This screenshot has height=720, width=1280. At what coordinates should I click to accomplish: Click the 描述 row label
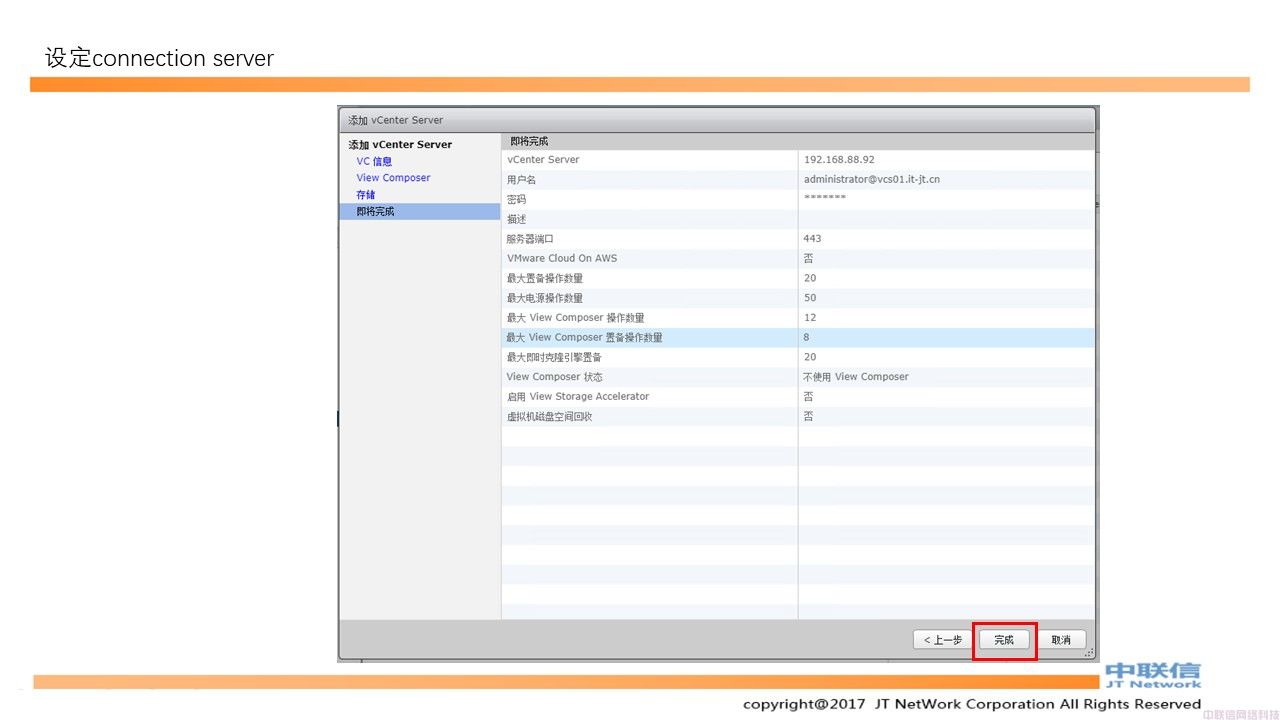[x=516, y=219]
